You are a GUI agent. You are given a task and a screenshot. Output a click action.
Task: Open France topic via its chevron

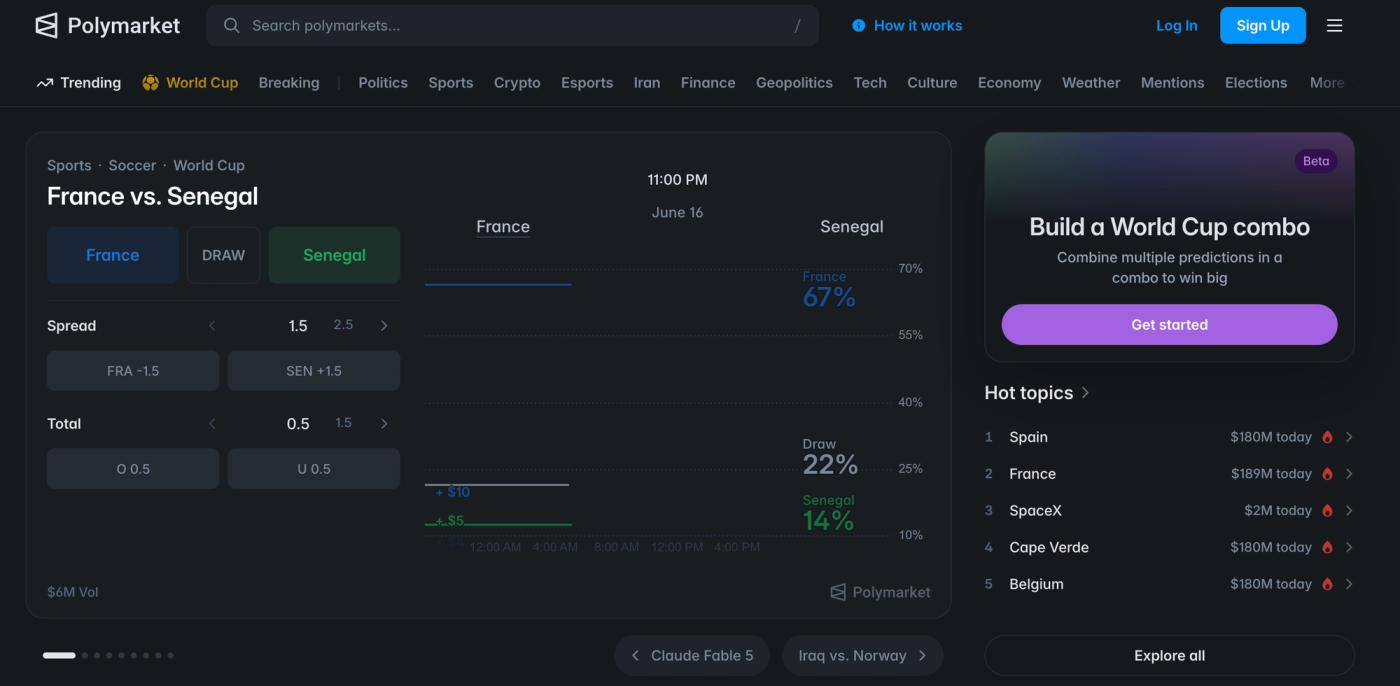click(1349, 474)
